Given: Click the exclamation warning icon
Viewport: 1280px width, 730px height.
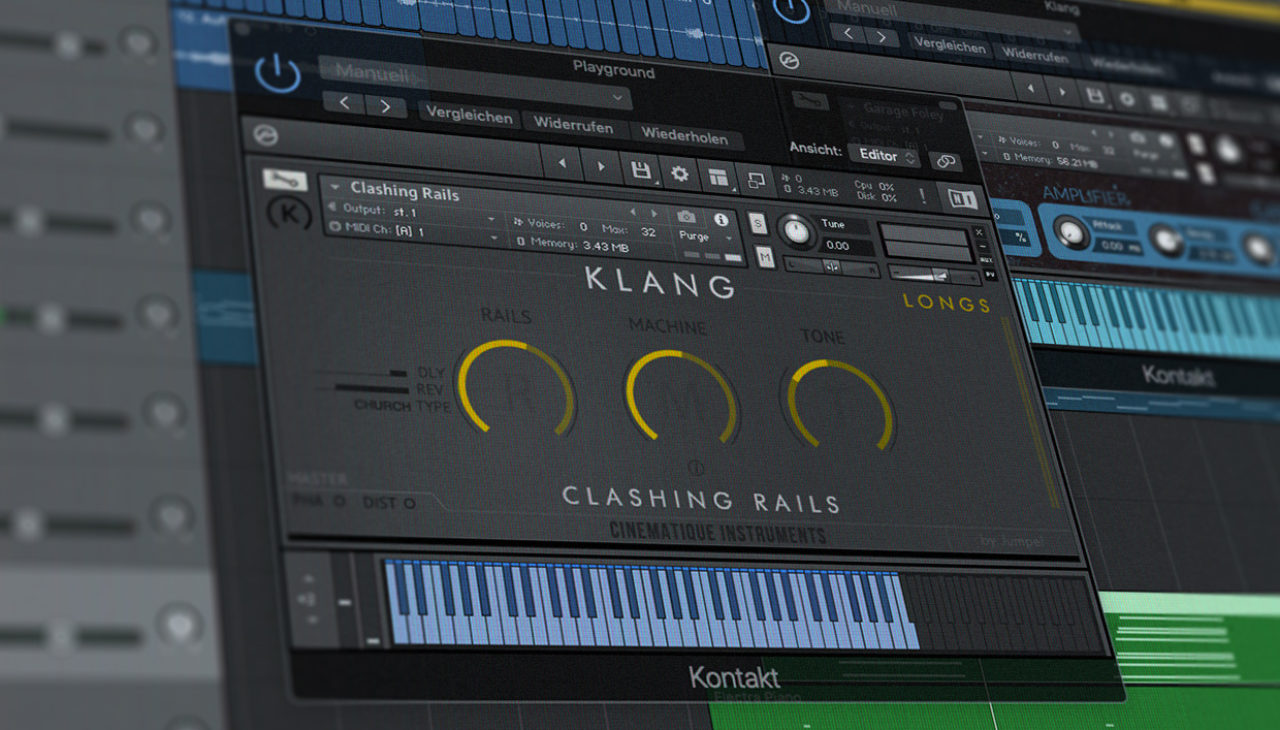Looking at the screenshot, I should 922,195.
